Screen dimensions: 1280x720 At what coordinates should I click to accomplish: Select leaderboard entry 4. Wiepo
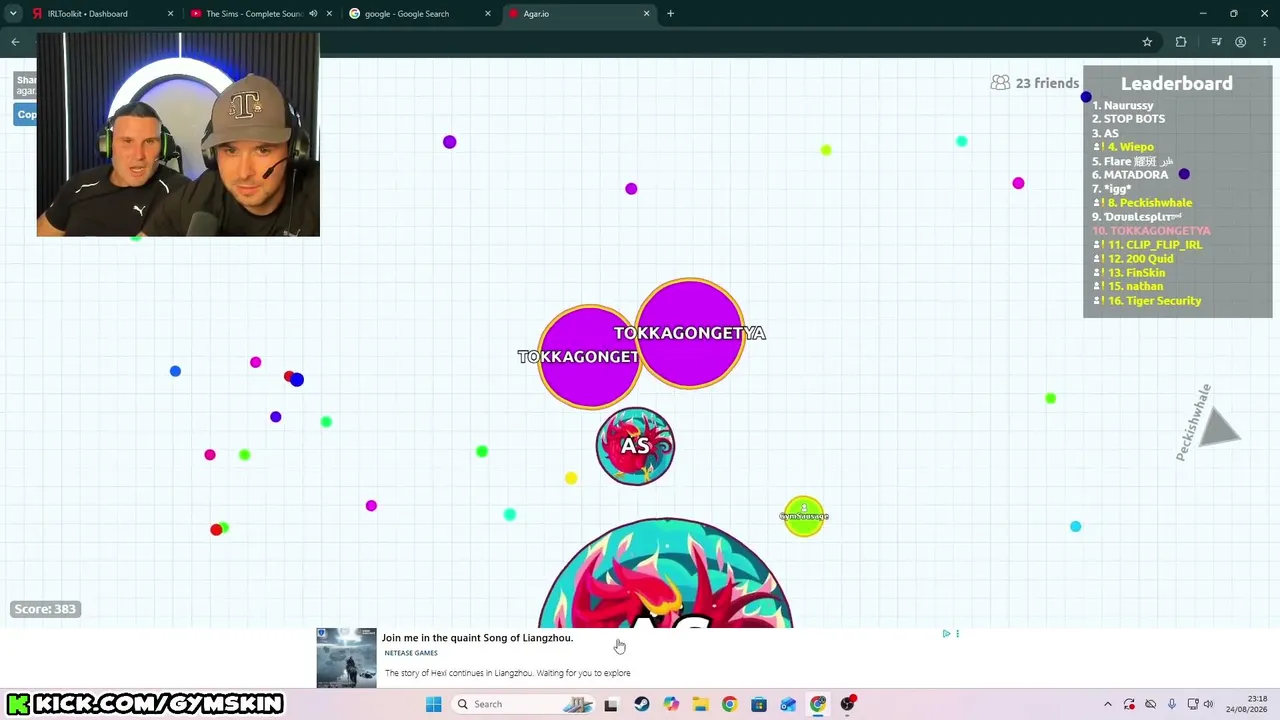coord(1131,147)
